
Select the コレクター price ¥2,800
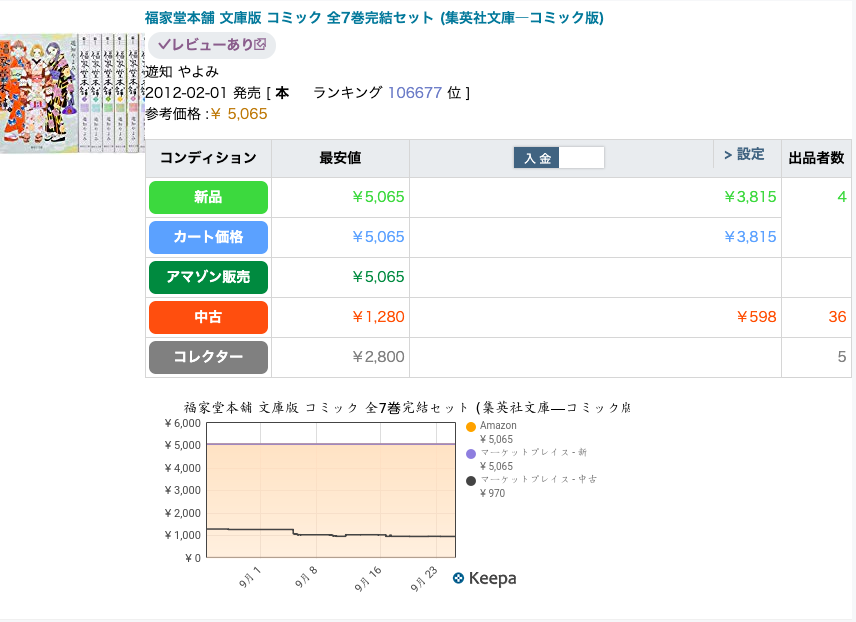click(378, 357)
